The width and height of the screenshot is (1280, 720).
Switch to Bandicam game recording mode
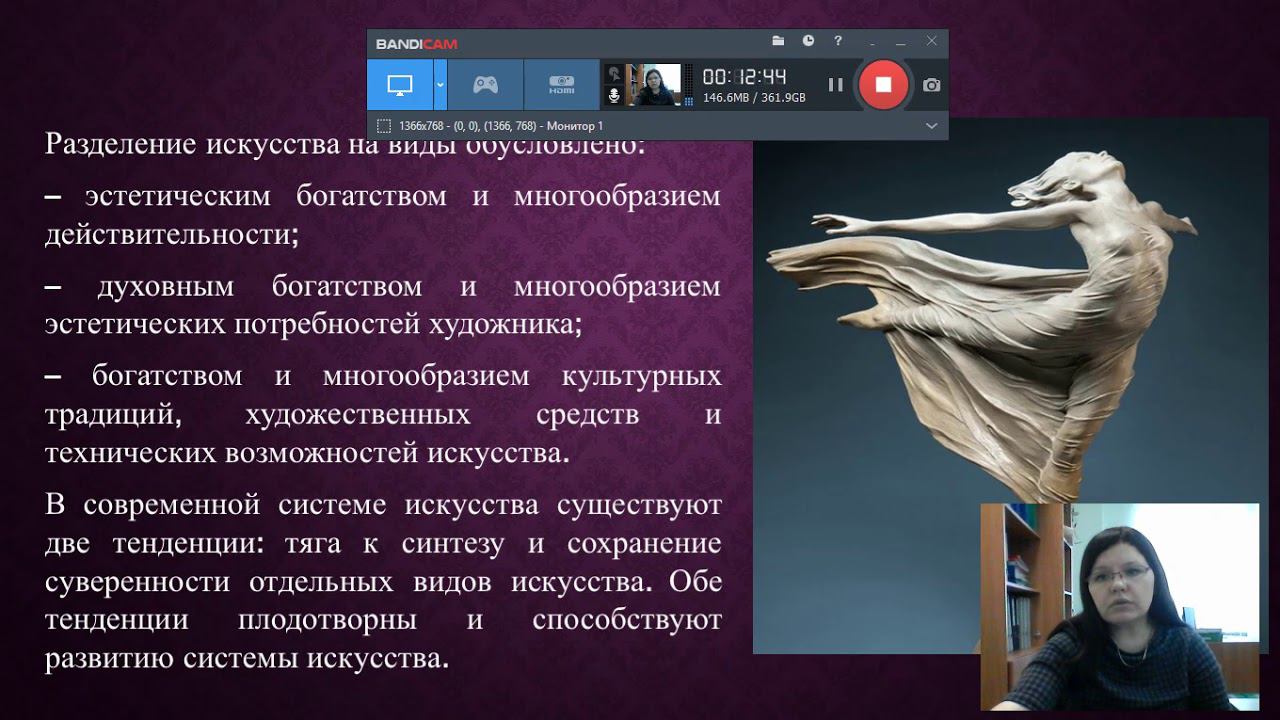point(485,85)
